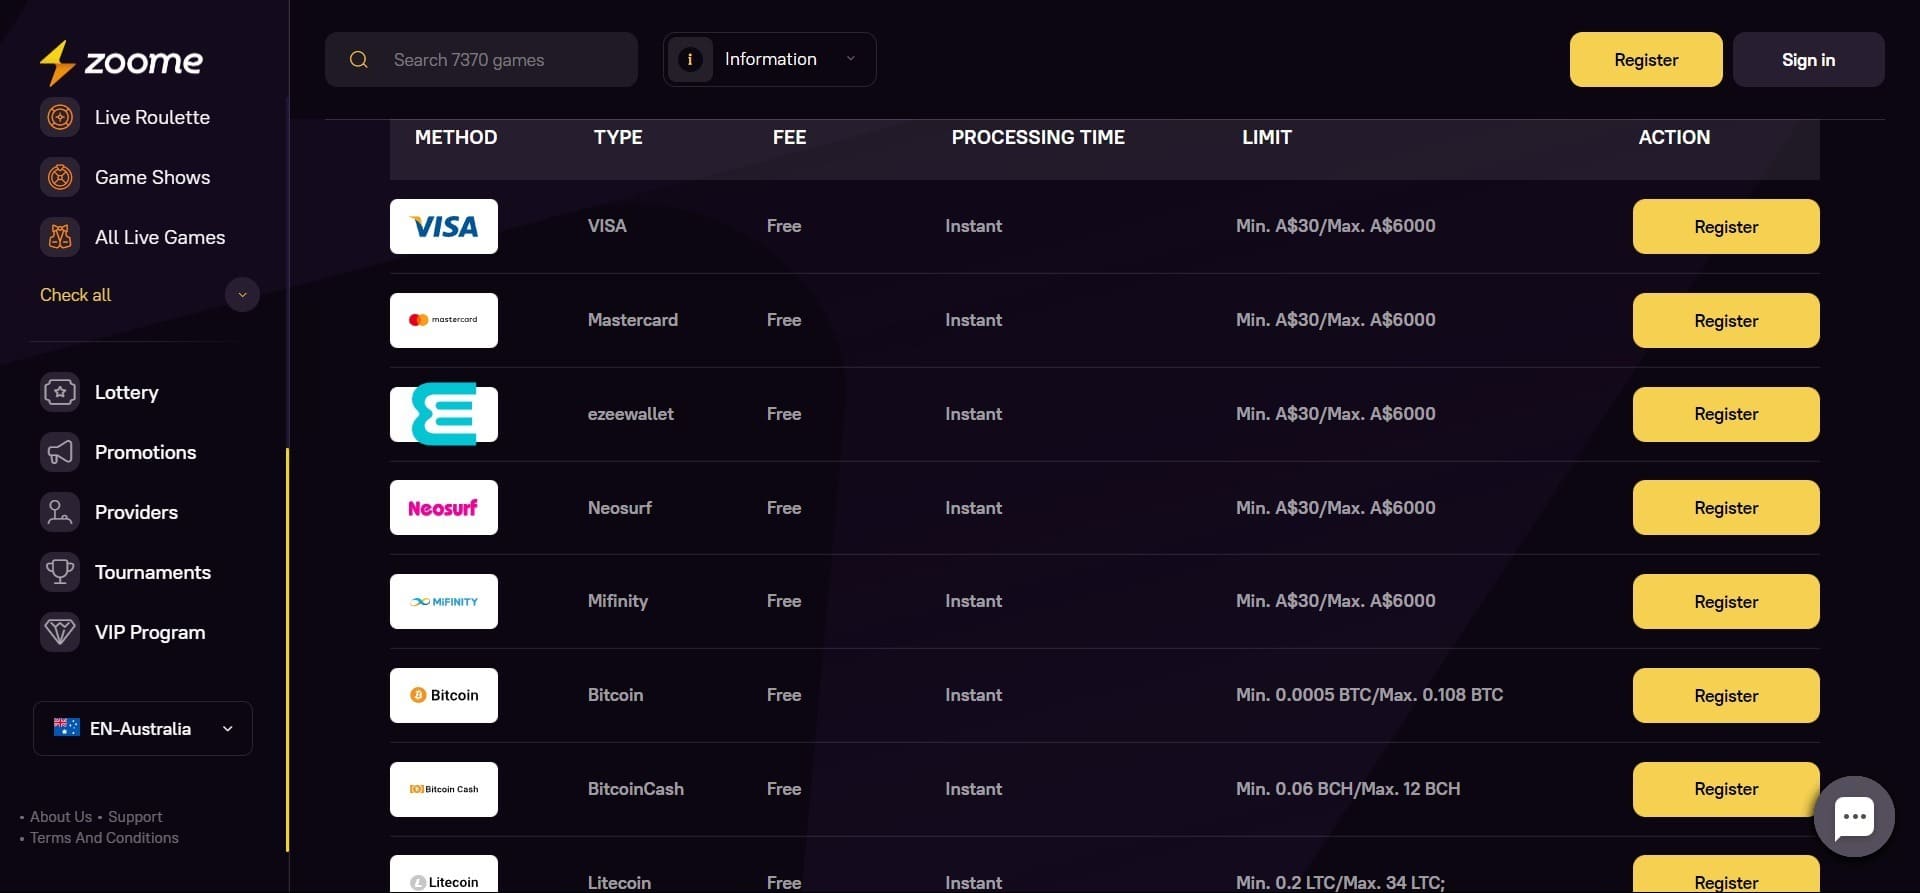Select the VIP Program diamond icon
1920x893 pixels.
pyautogui.click(x=60, y=632)
